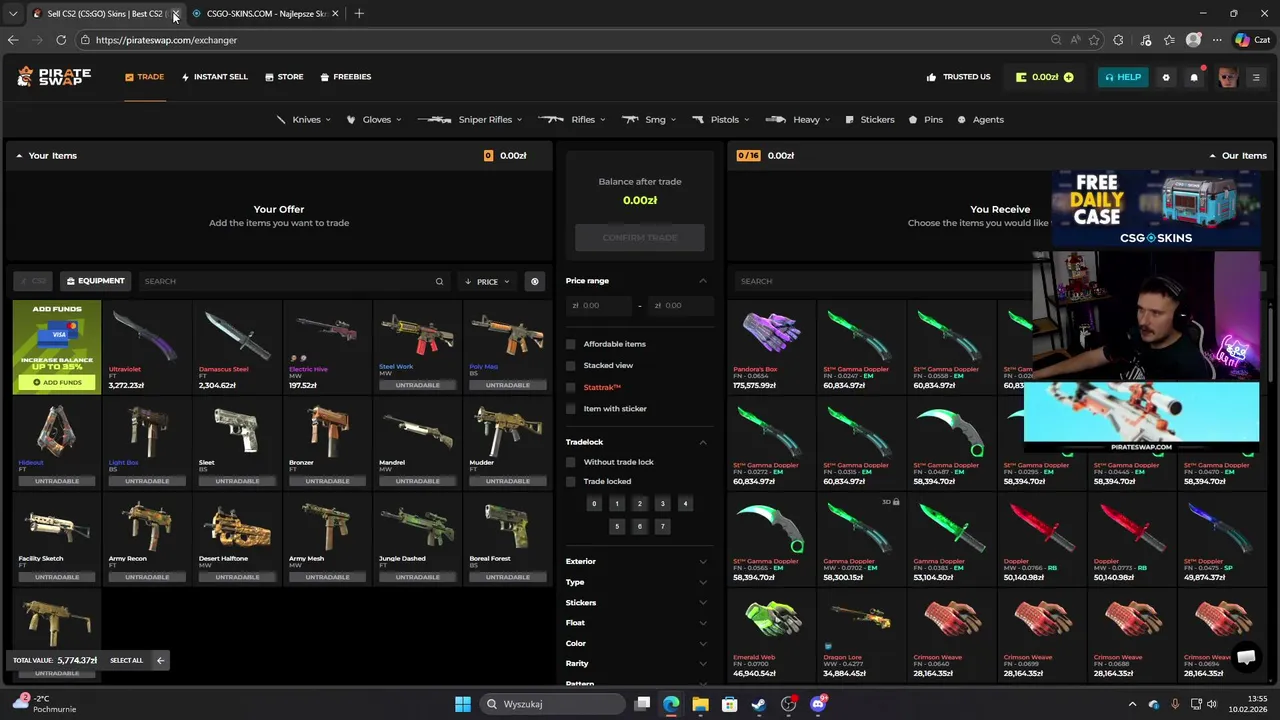This screenshot has width=1280, height=720.
Task: Expand the Float filter section
Action: click(639, 623)
